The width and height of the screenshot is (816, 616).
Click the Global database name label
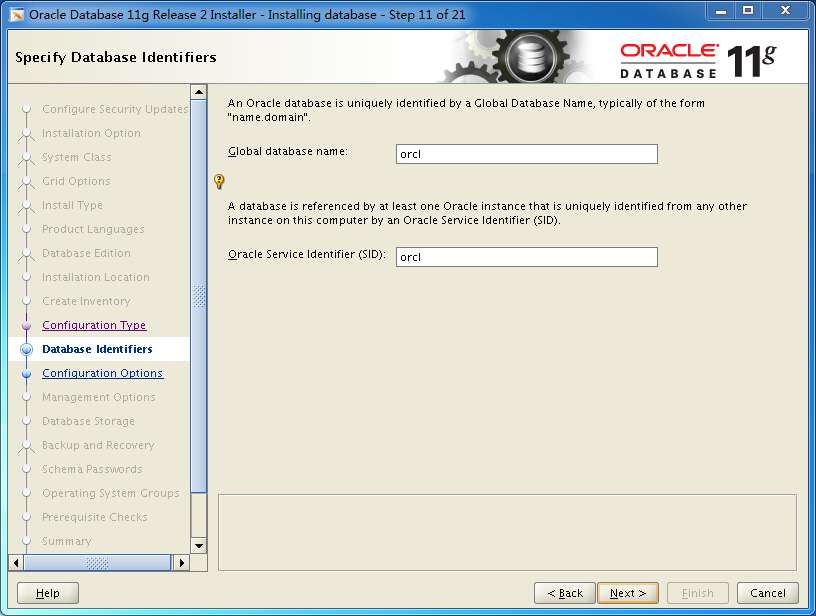pyautogui.click(x=288, y=151)
